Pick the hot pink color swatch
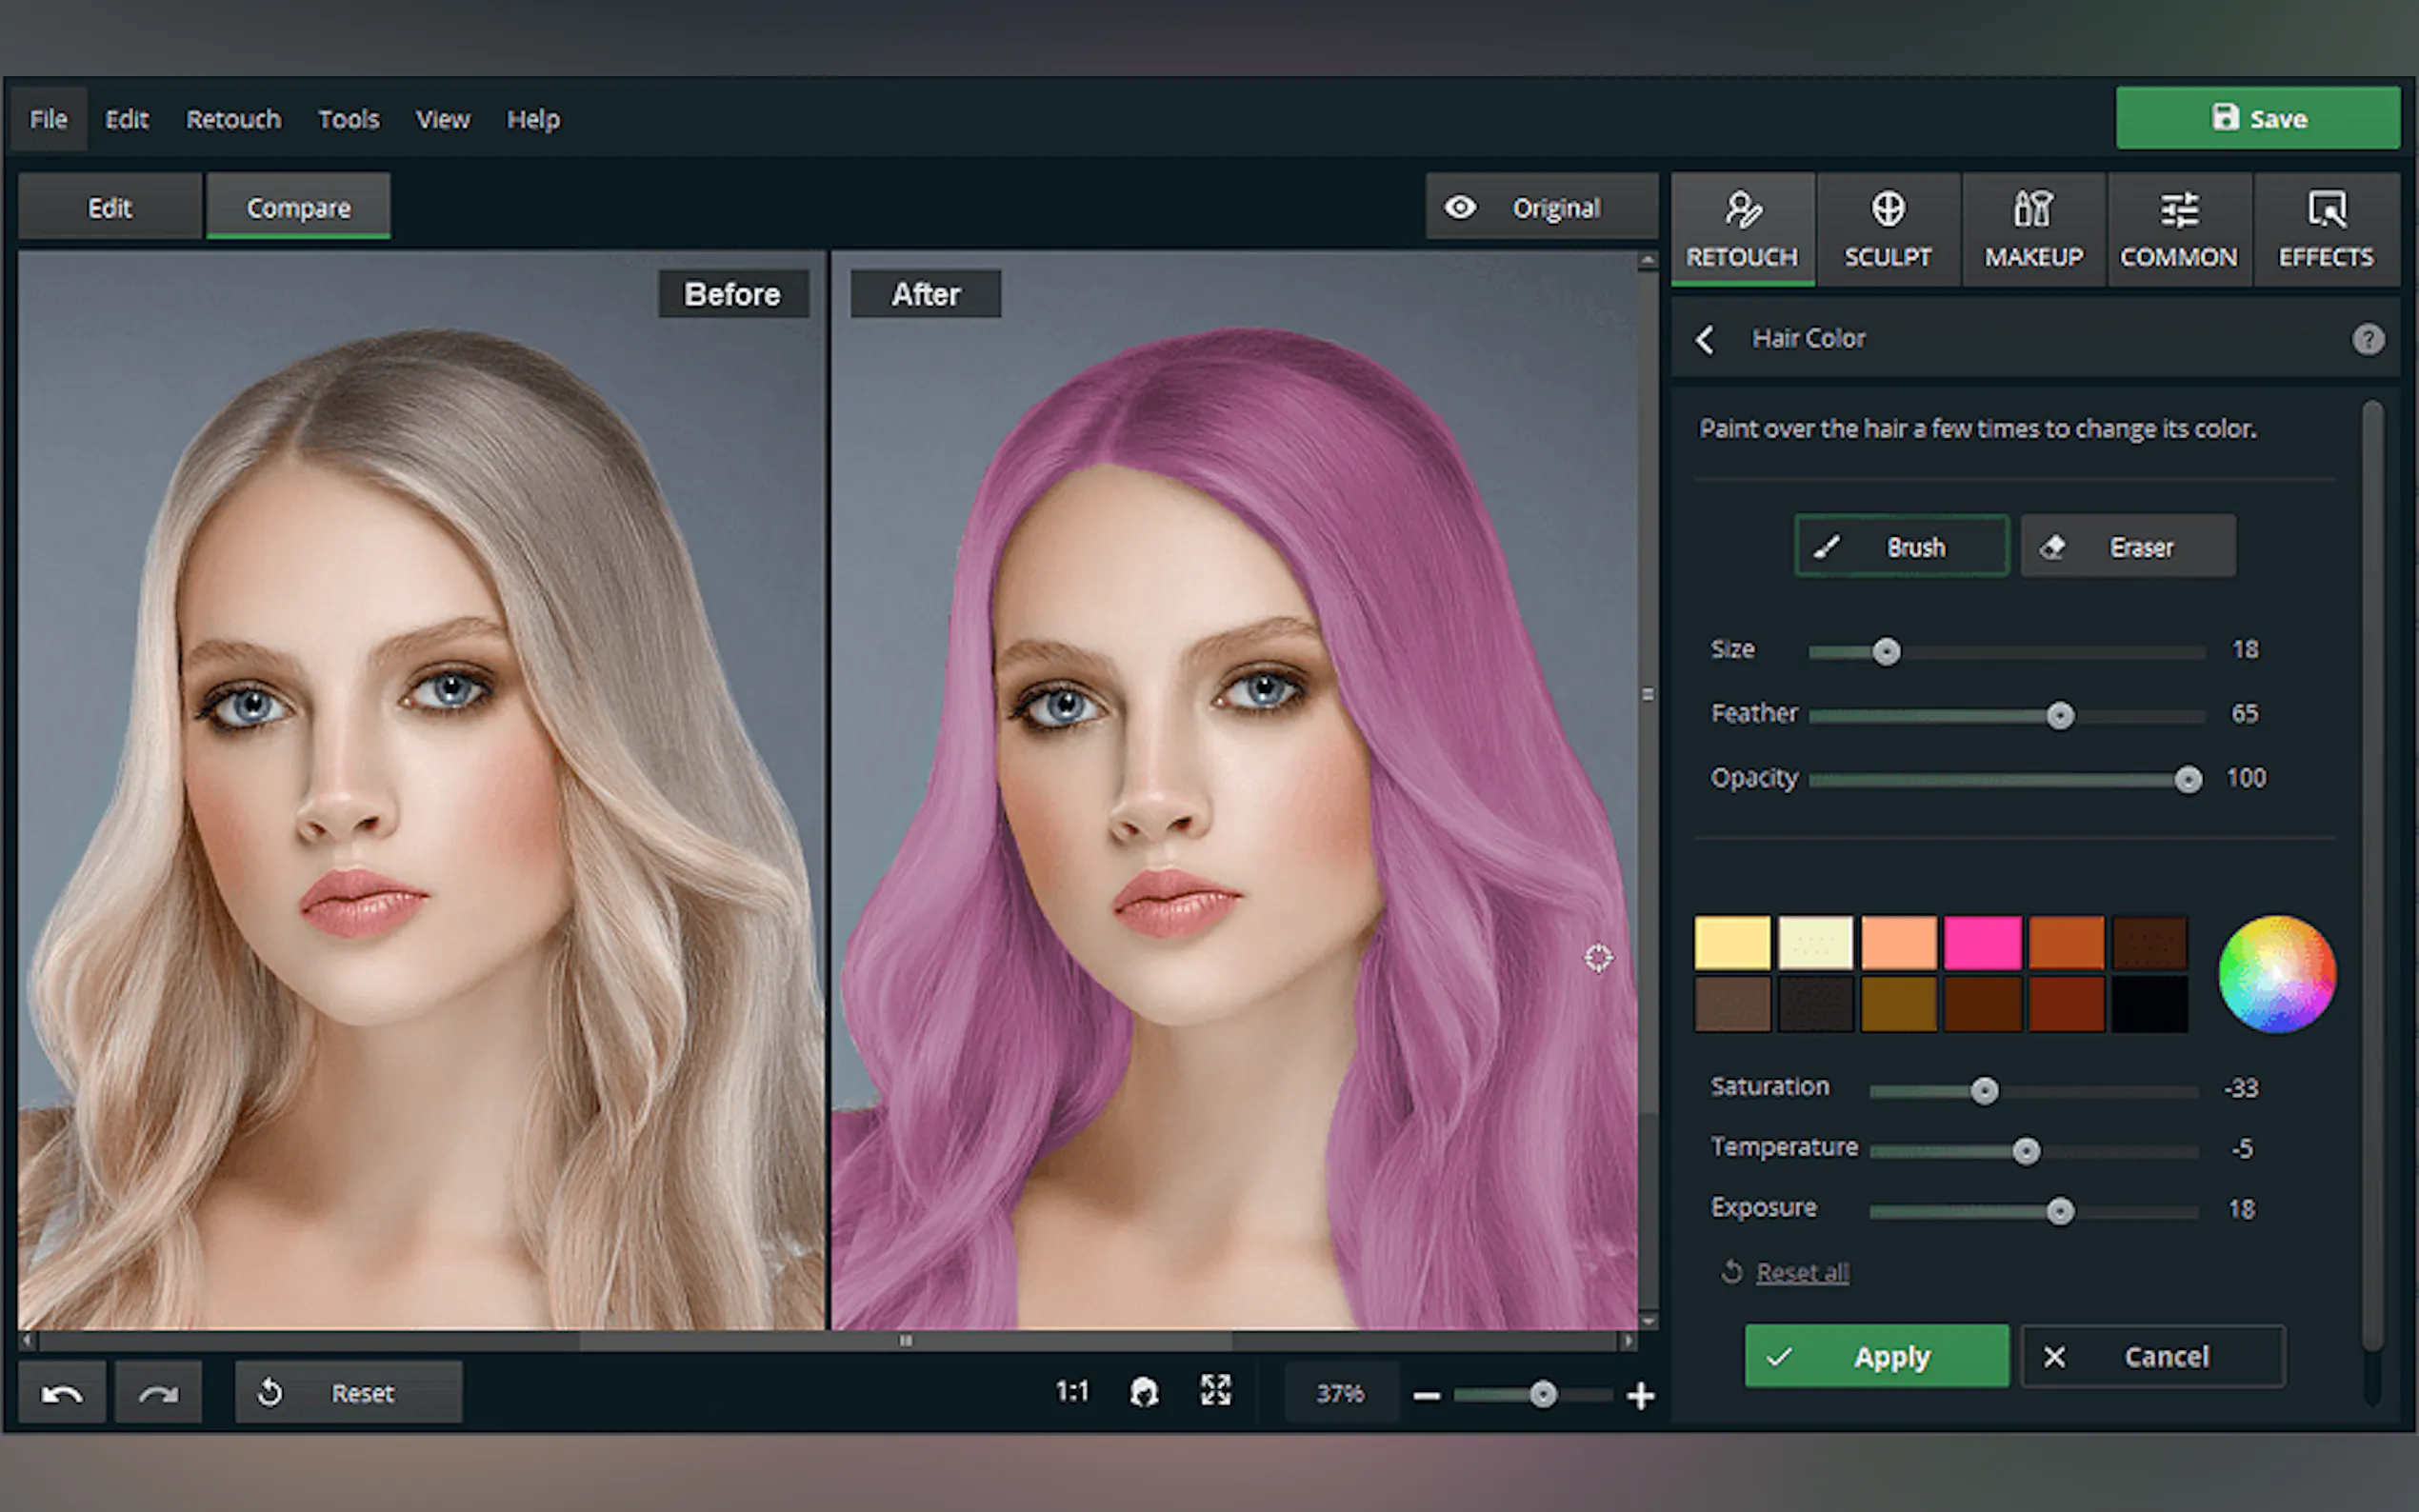Screen dimensions: 2419x1512 tap(1982, 943)
